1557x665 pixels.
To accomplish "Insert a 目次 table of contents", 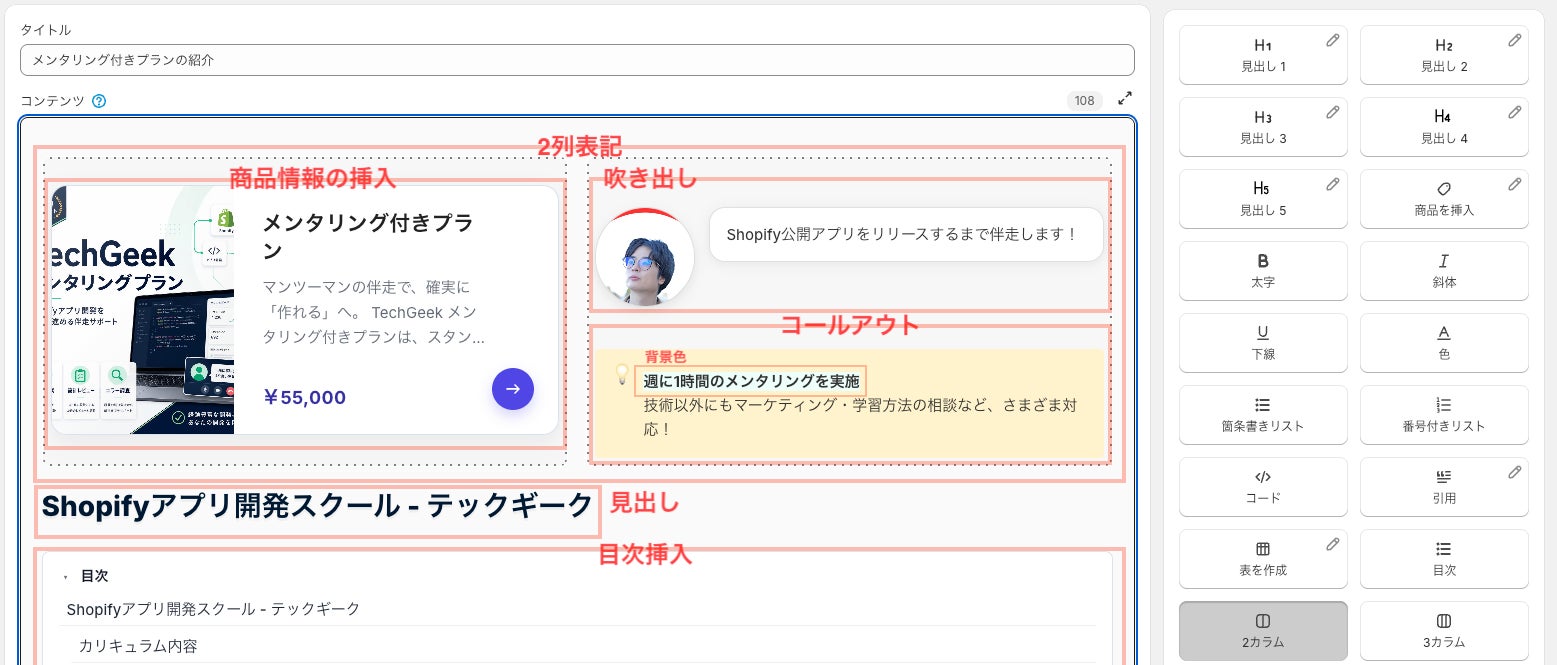I will tap(1444, 559).
